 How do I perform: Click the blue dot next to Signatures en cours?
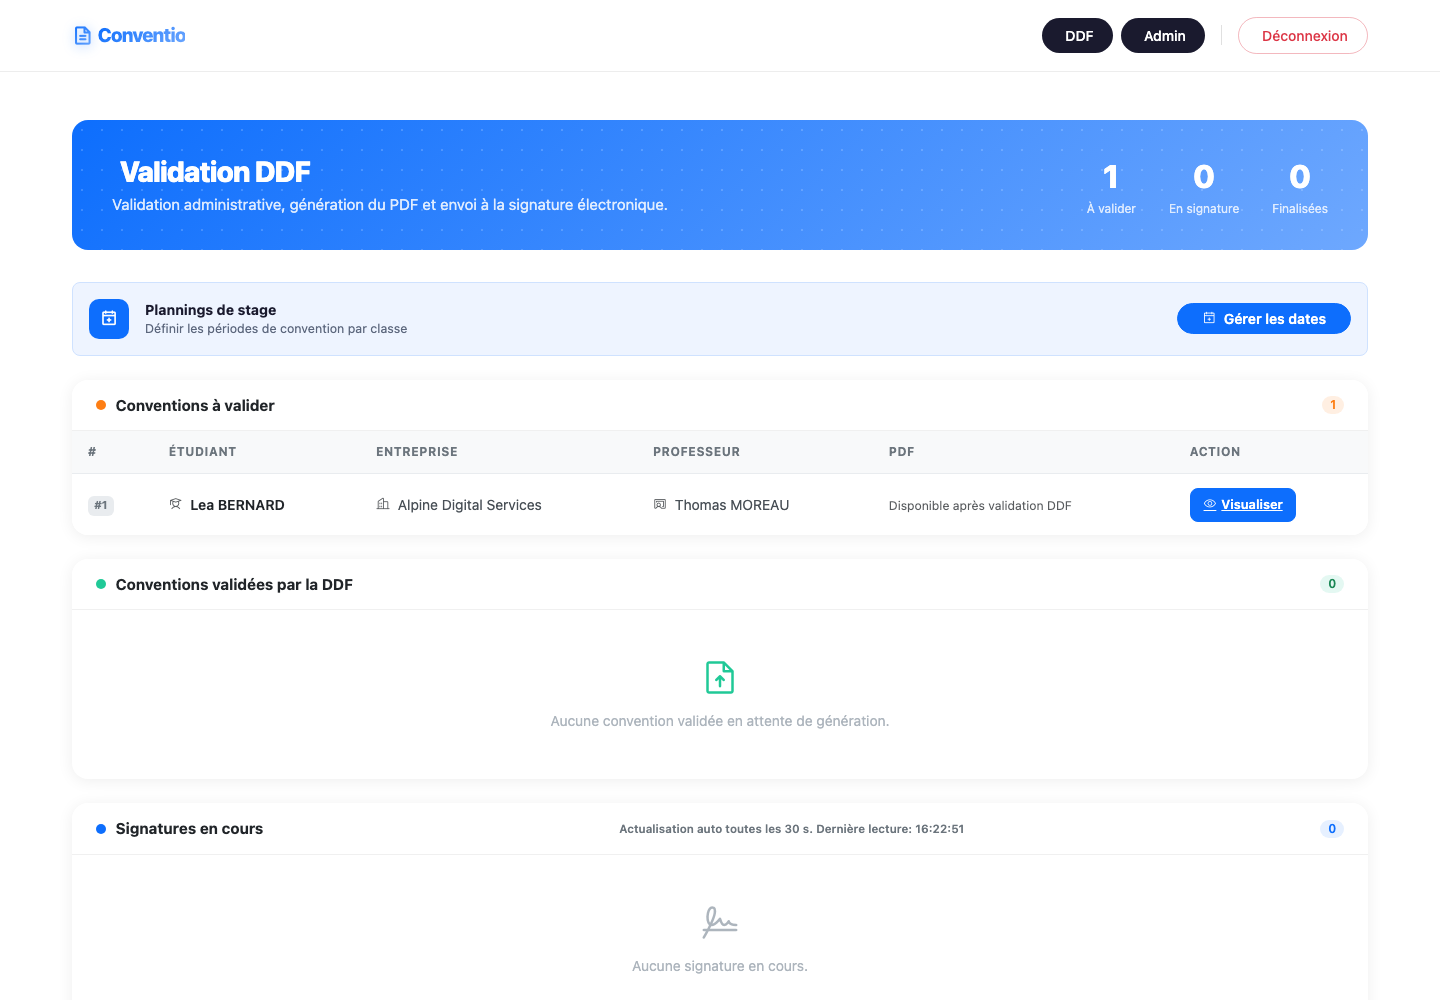point(101,829)
